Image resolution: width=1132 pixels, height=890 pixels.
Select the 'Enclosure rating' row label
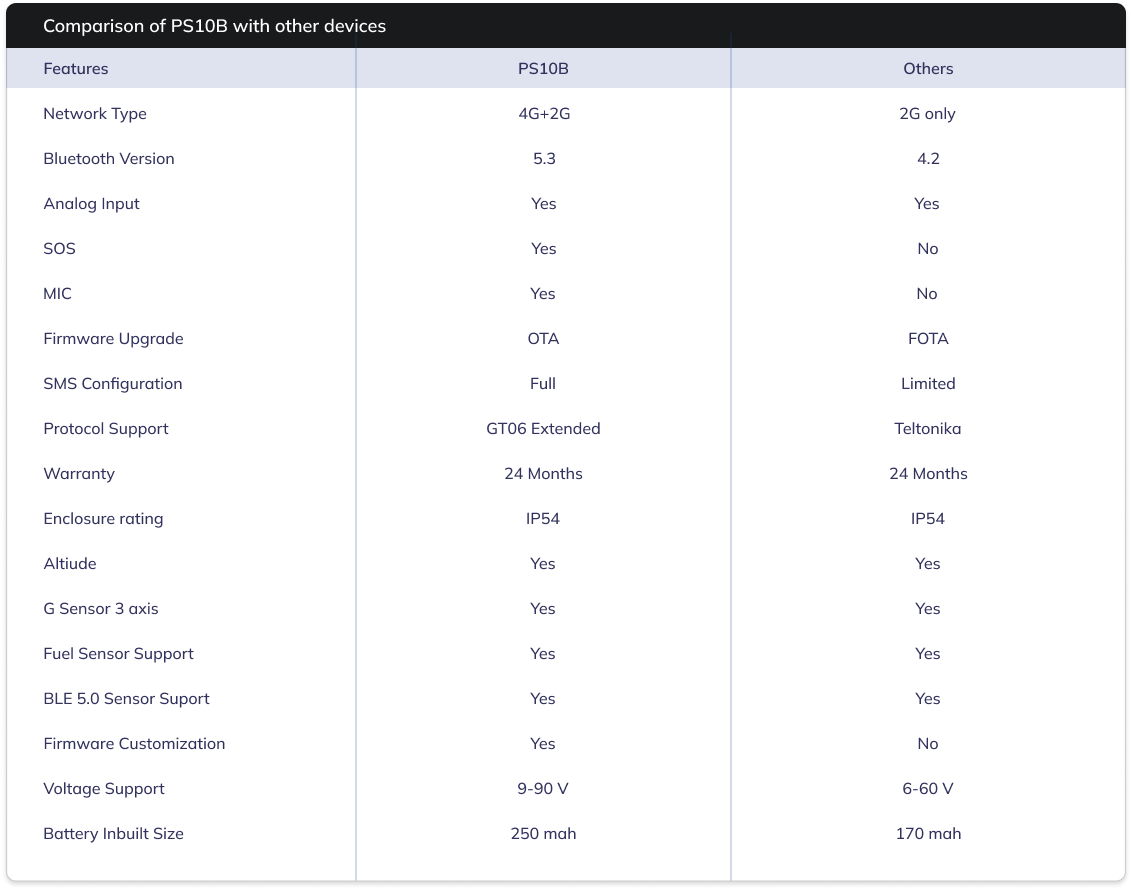103,519
